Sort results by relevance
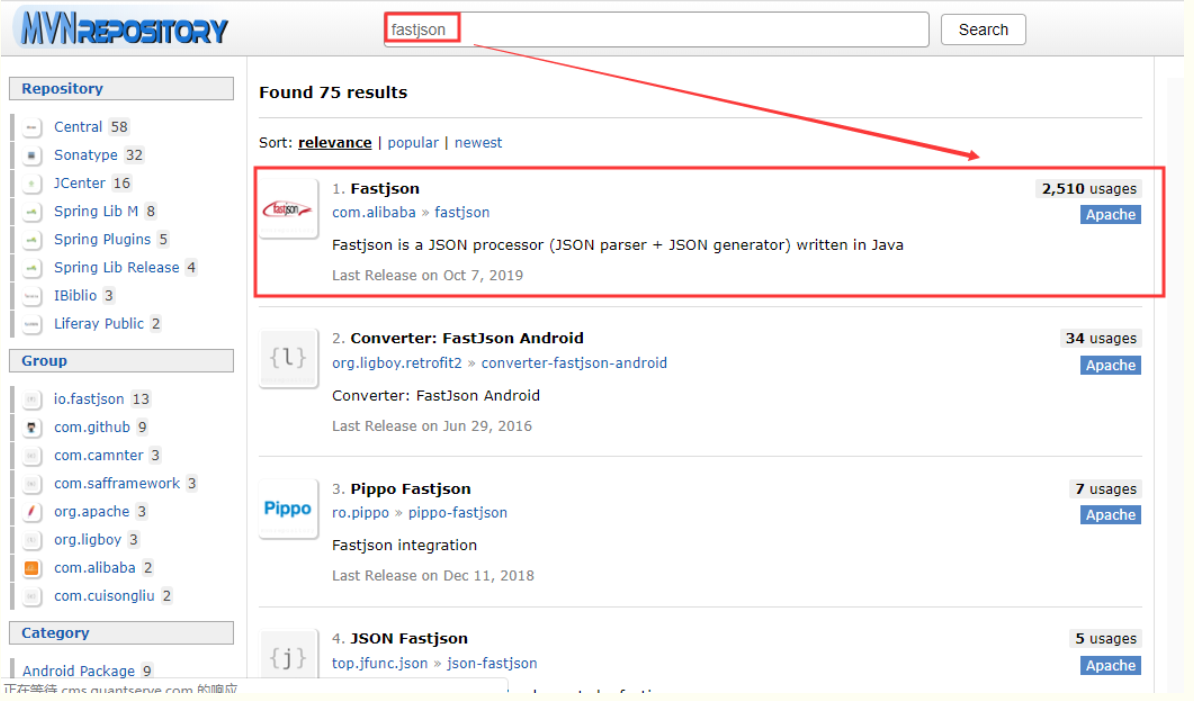Screen dimensions: 1194x701 (x=335, y=142)
